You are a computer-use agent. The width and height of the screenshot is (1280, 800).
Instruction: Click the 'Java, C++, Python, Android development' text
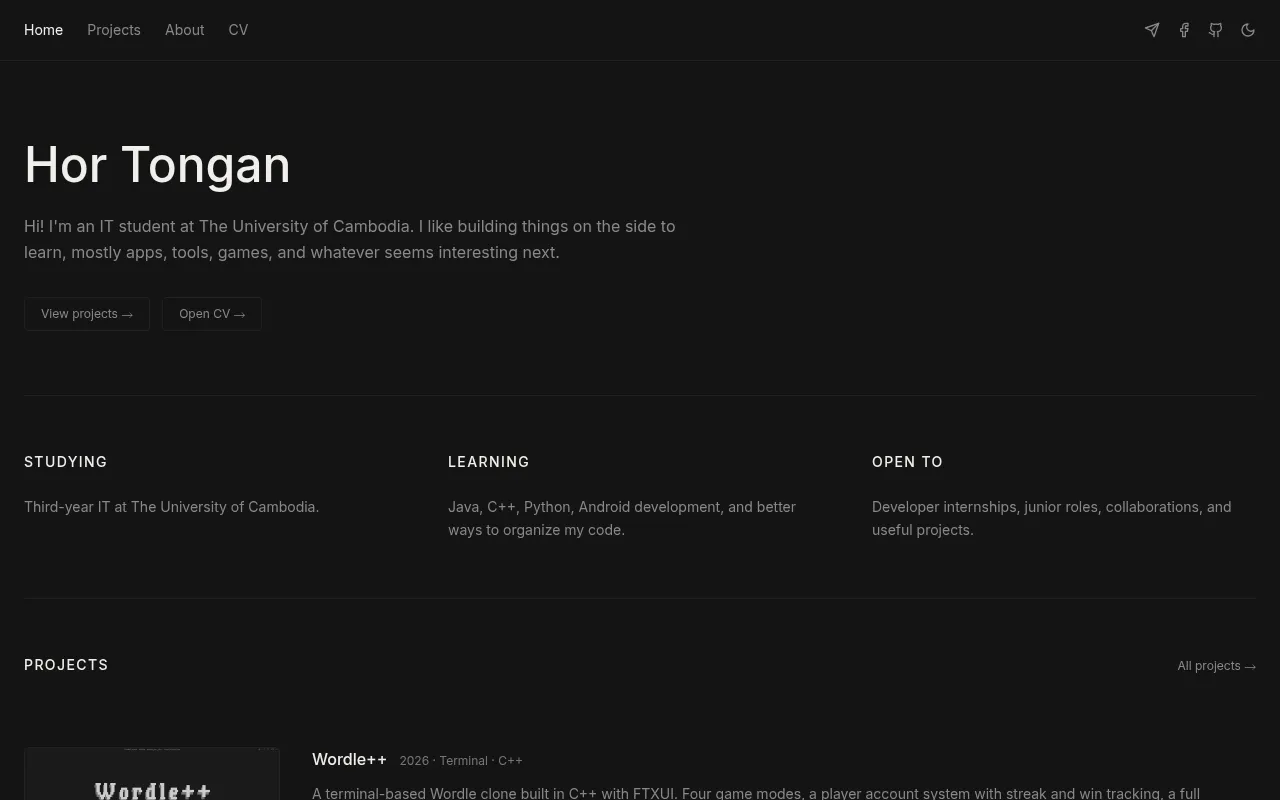point(622,518)
